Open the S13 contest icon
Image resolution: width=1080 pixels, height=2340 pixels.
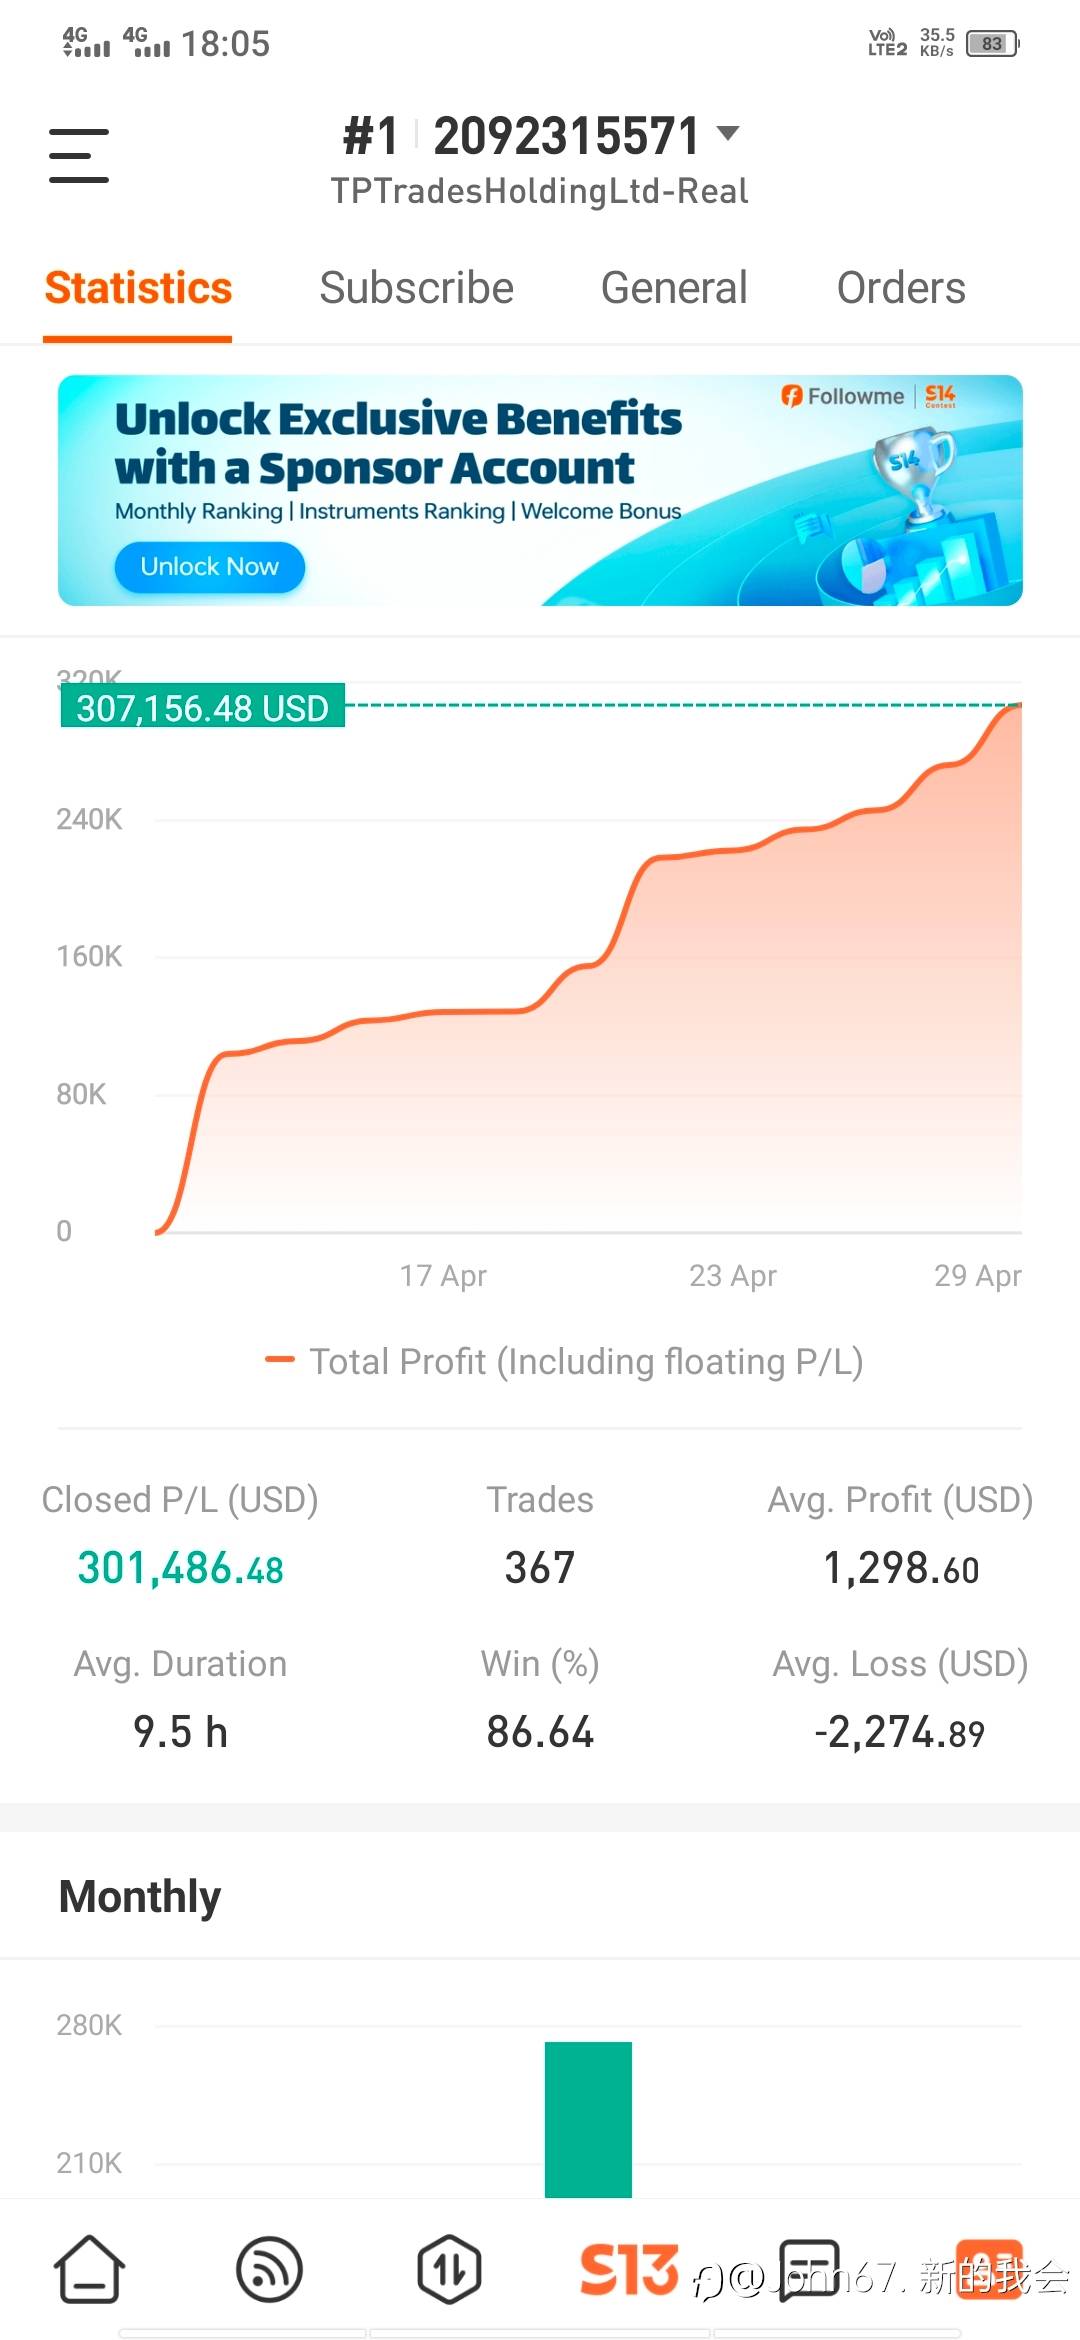(x=629, y=2268)
